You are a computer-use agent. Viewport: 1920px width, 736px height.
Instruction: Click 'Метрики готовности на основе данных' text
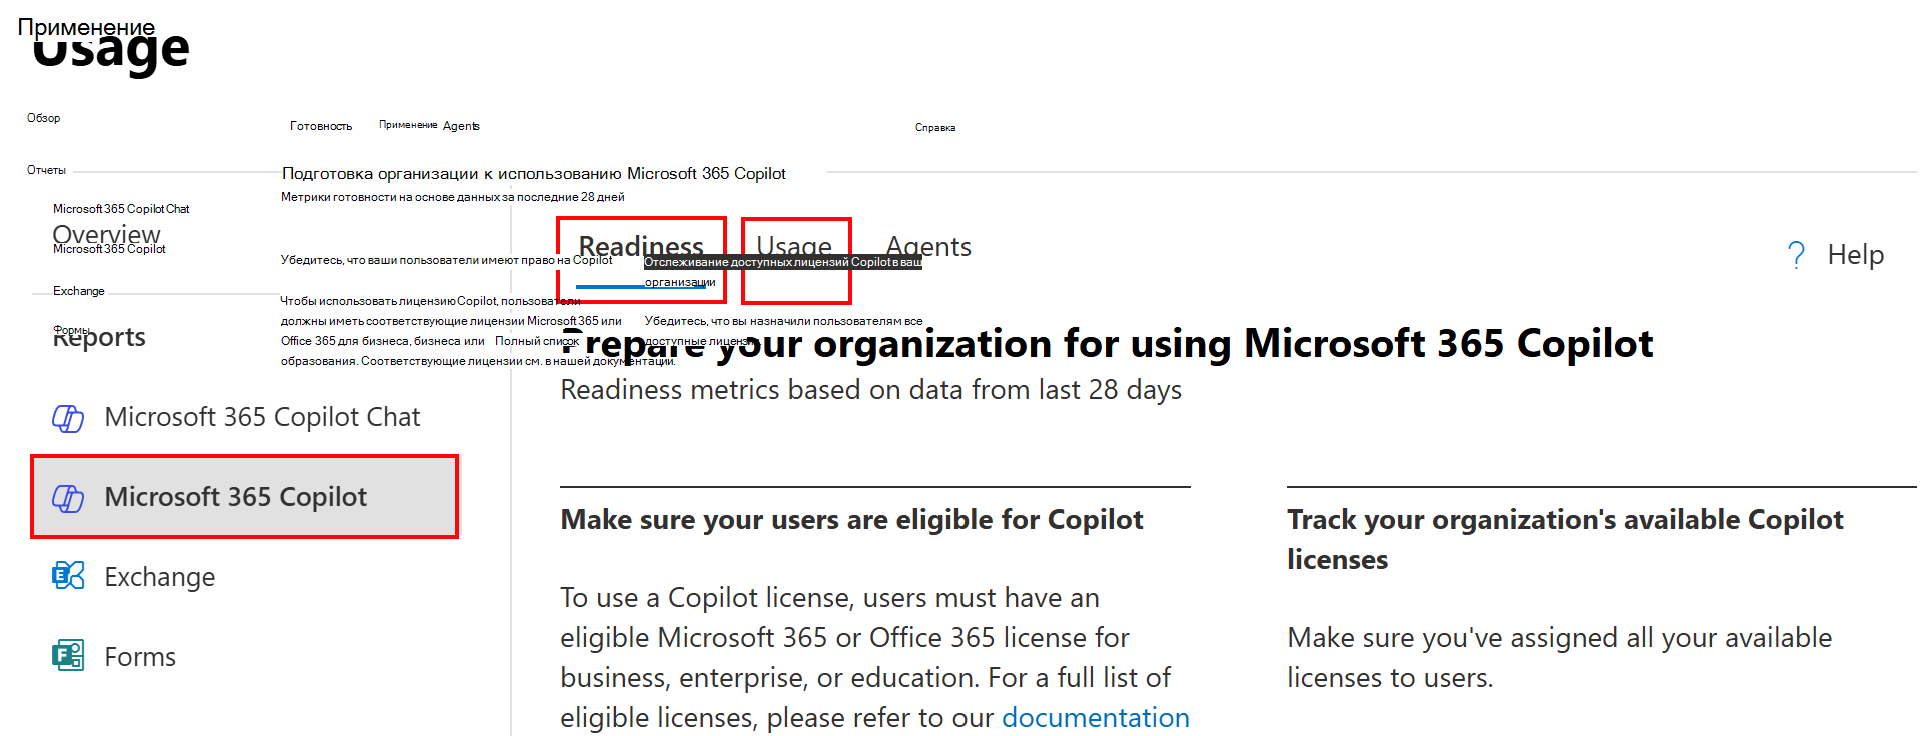tap(452, 197)
